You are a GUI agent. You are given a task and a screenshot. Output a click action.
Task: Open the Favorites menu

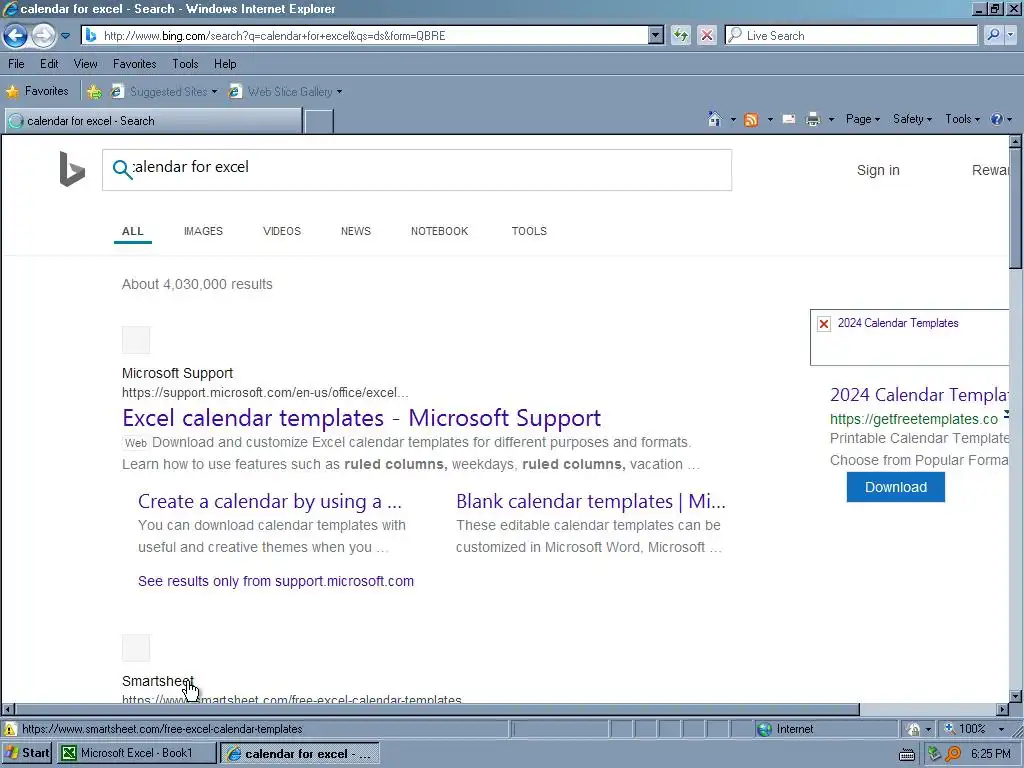pyautogui.click(x=135, y=64)
